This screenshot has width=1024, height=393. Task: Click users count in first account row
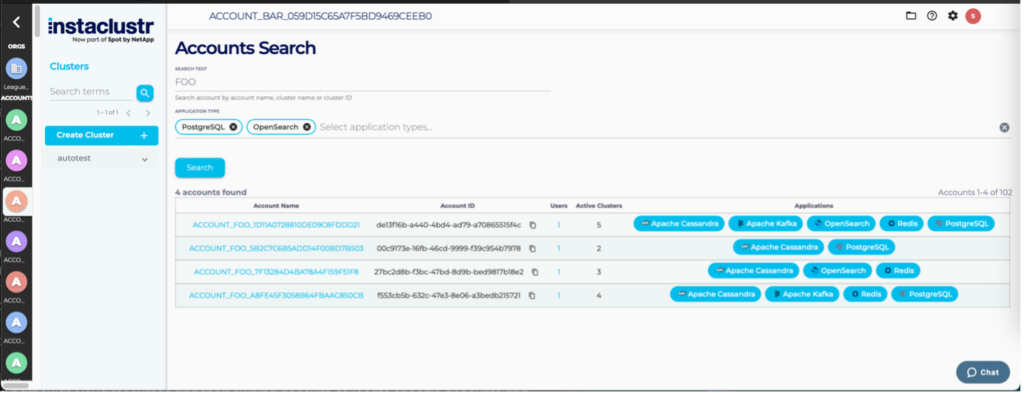[559, 225]
